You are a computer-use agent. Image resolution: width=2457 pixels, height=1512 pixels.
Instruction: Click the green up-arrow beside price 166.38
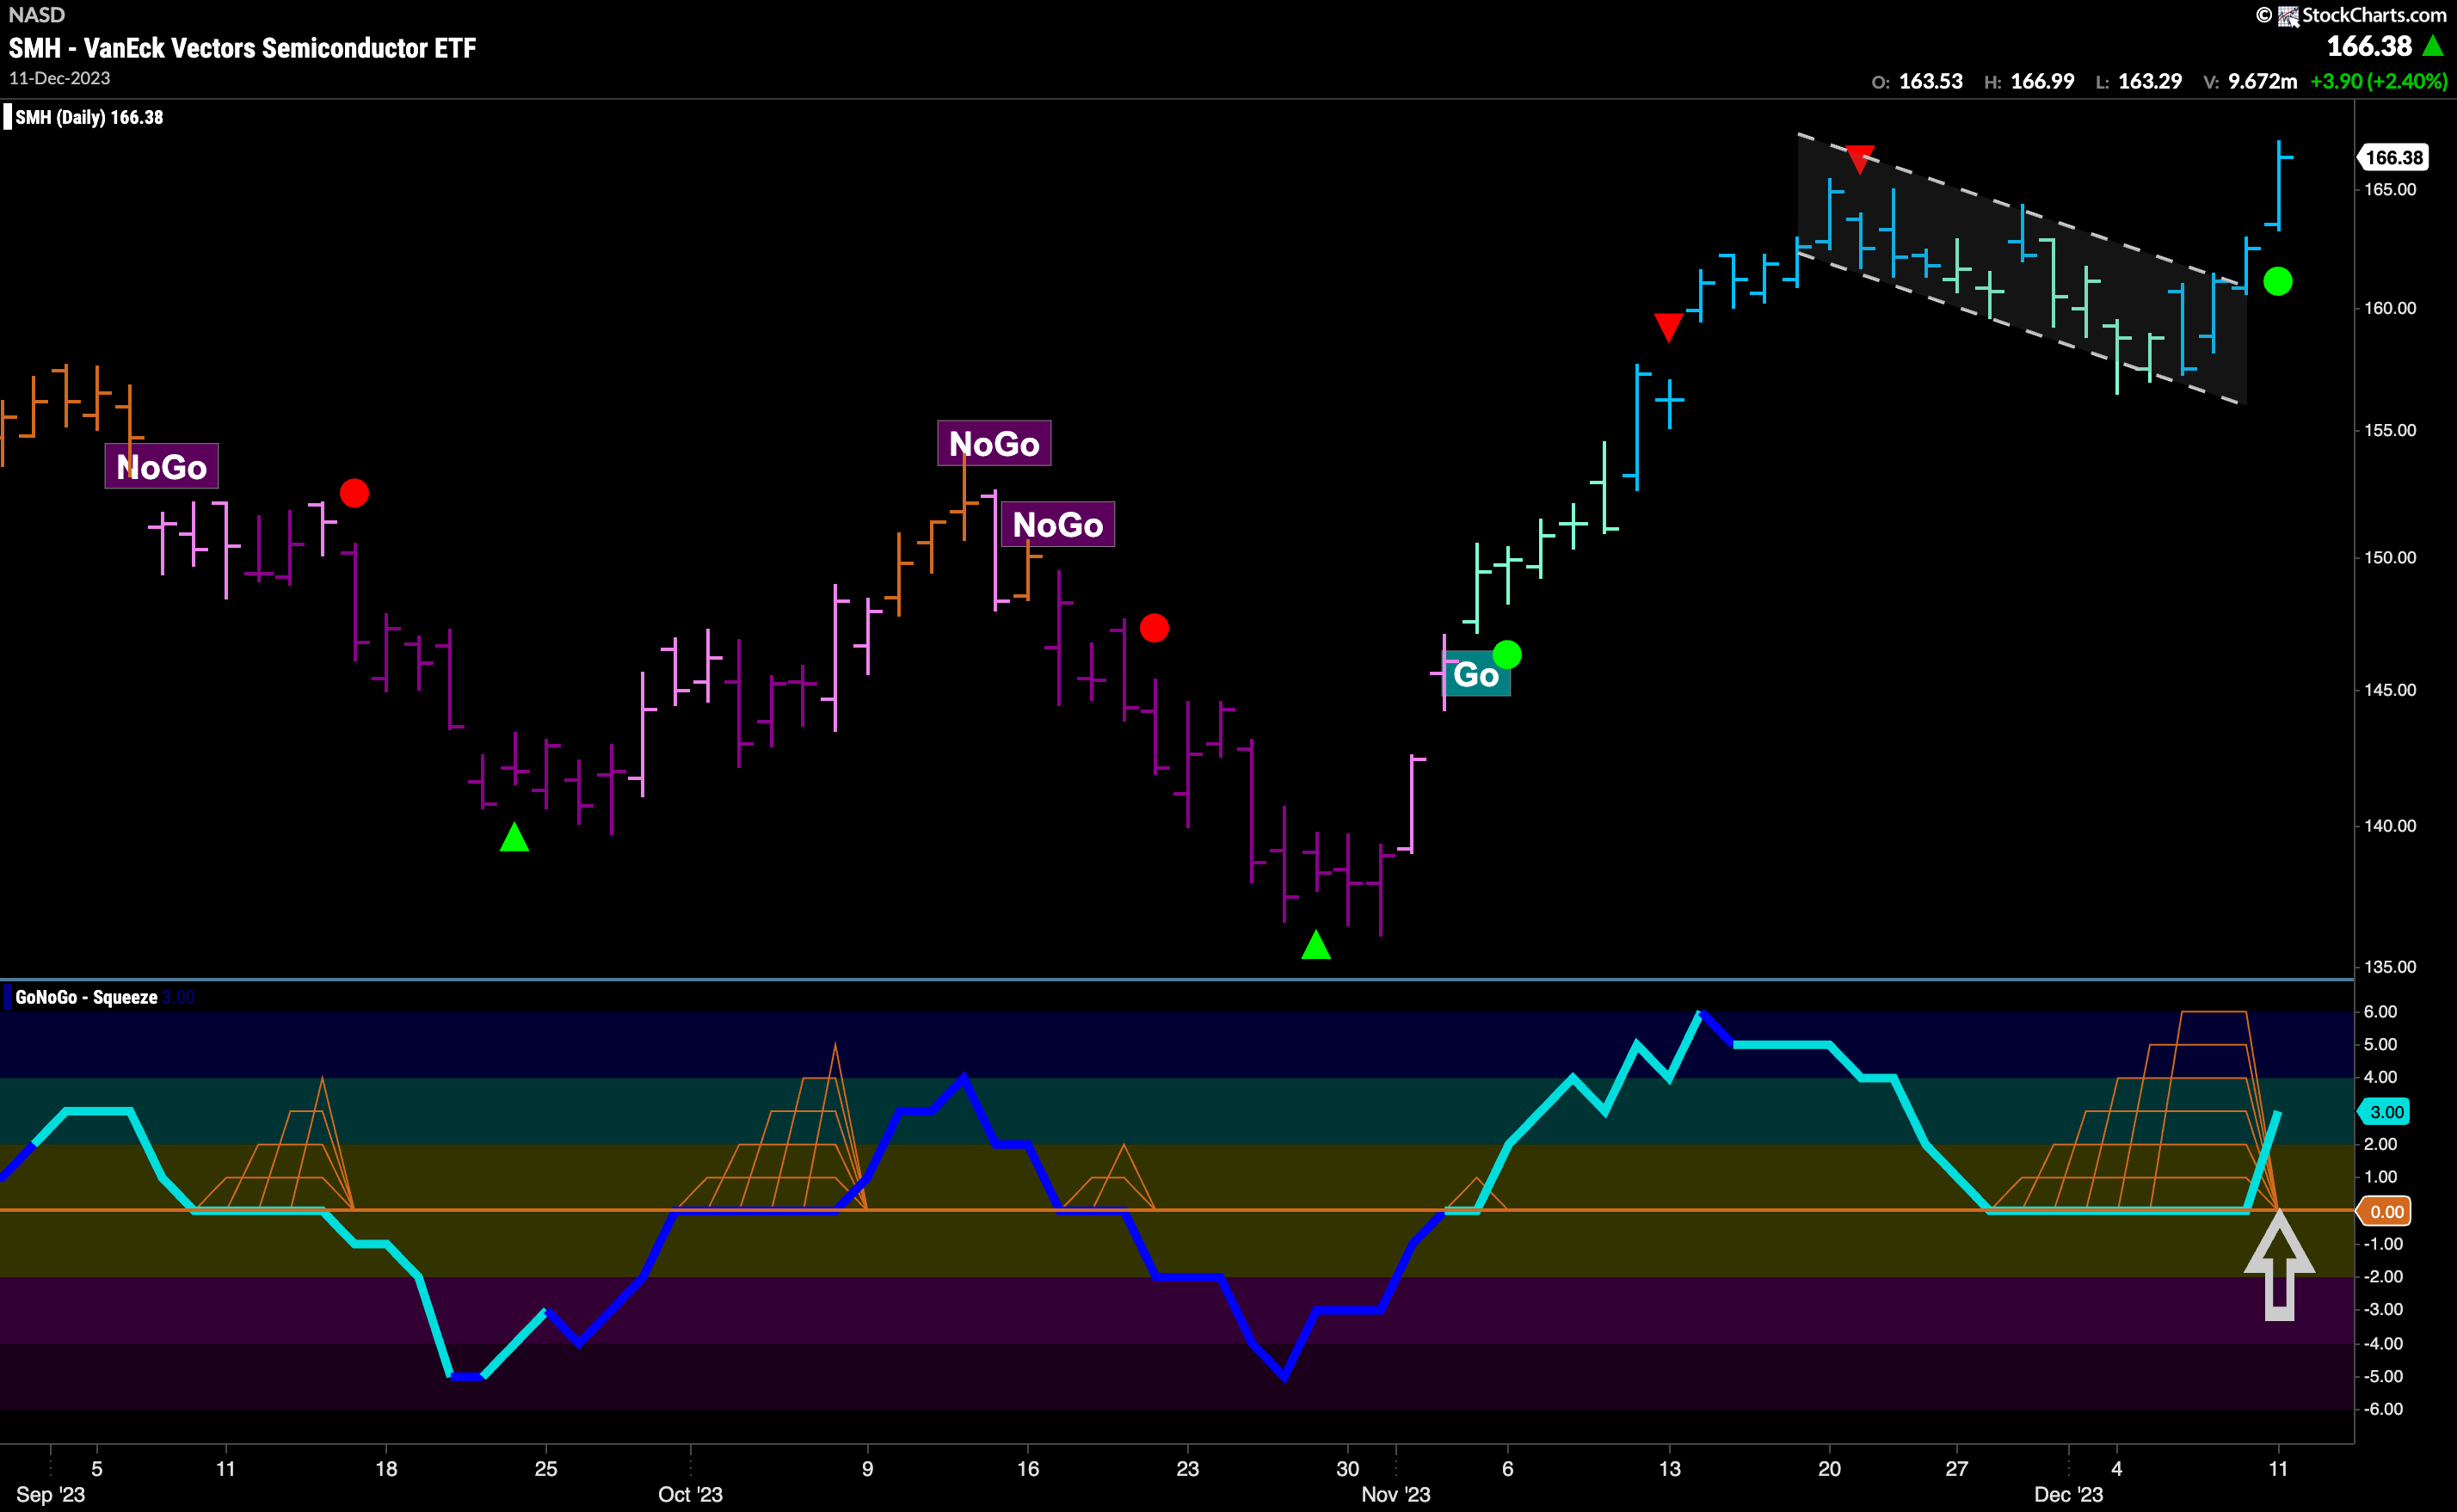2433,46
